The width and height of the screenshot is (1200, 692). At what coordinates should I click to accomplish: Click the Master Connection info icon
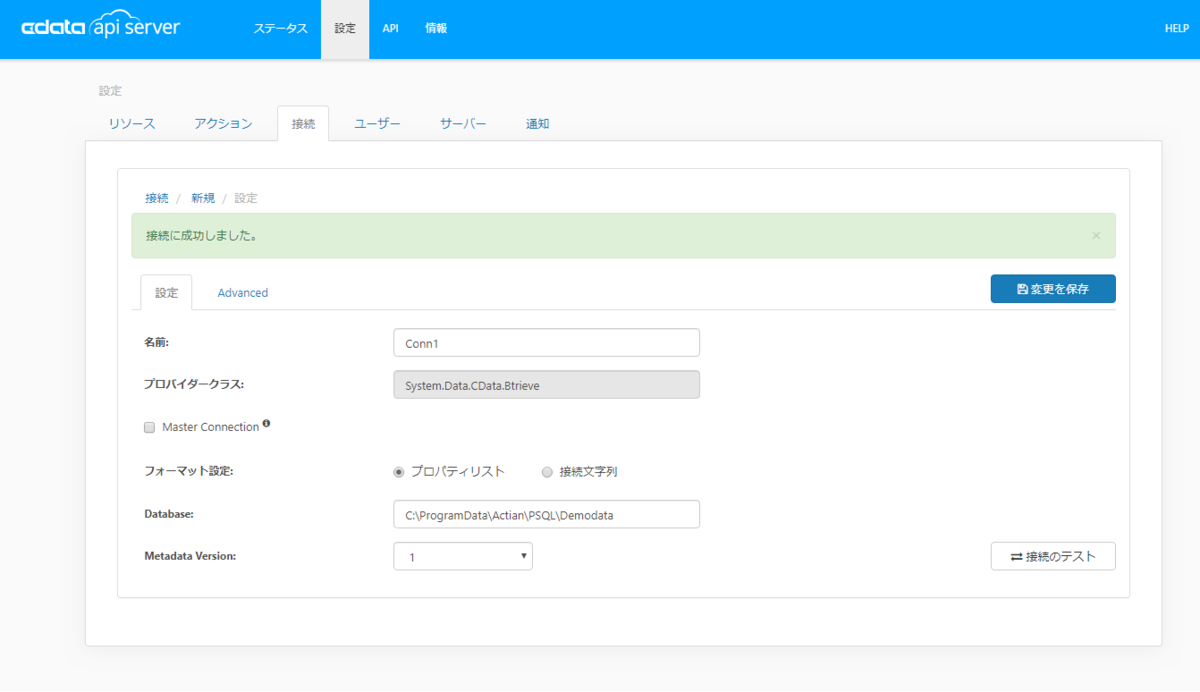click(267, 424)
